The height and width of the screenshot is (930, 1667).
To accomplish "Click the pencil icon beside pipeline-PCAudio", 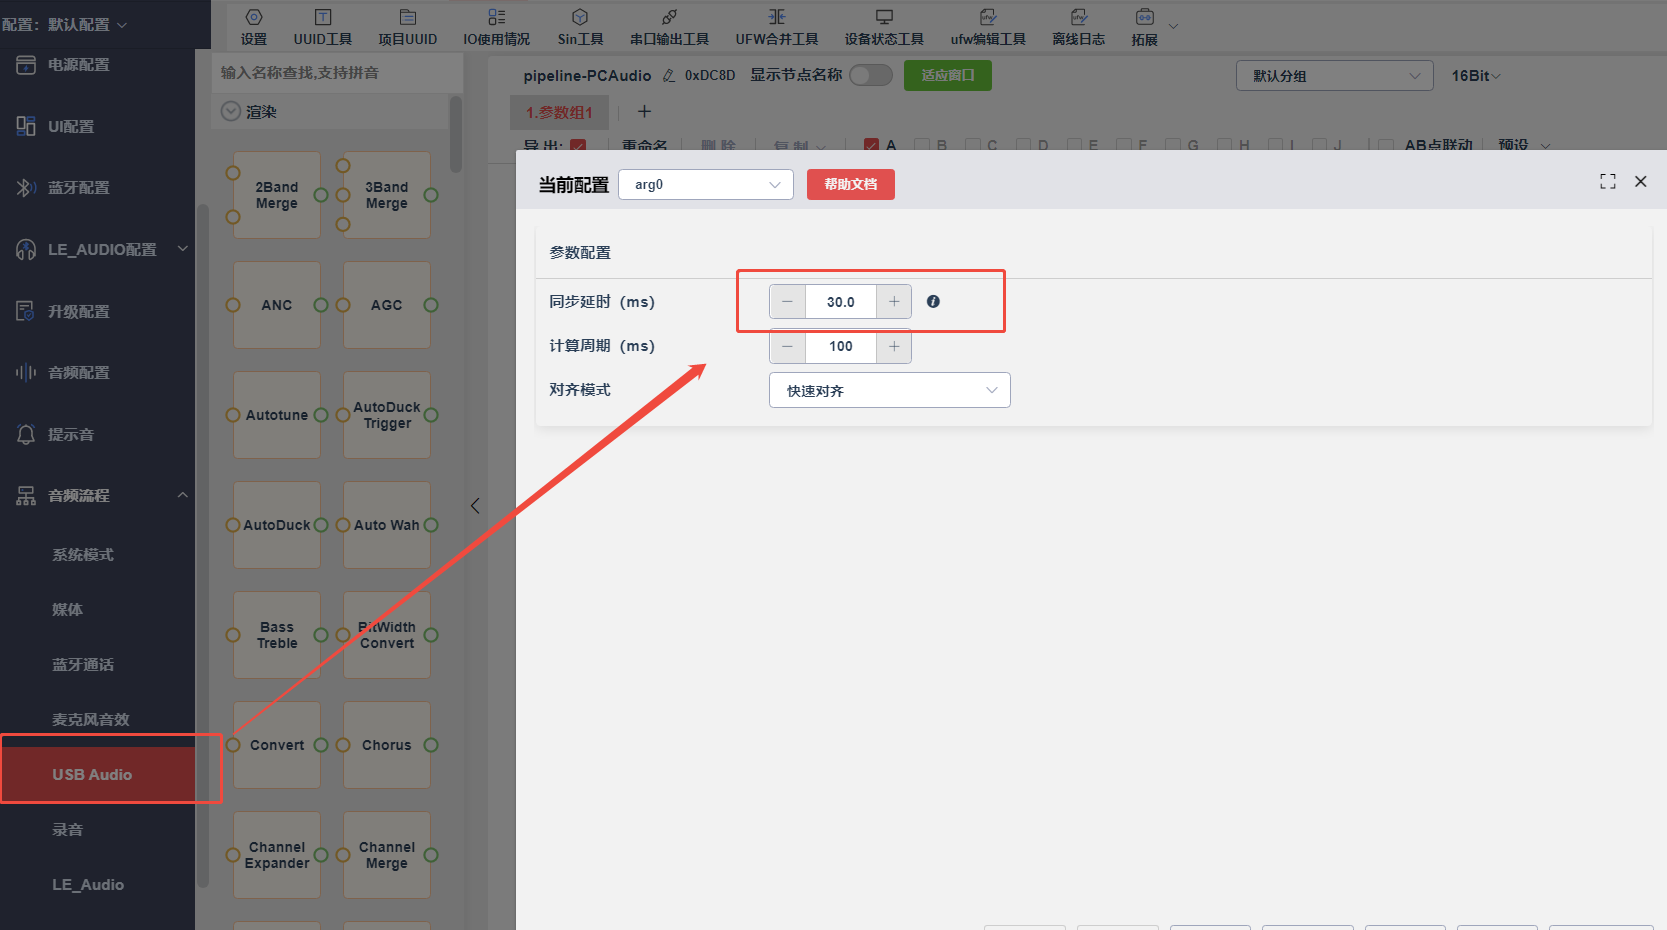I will tap(669, 76).
